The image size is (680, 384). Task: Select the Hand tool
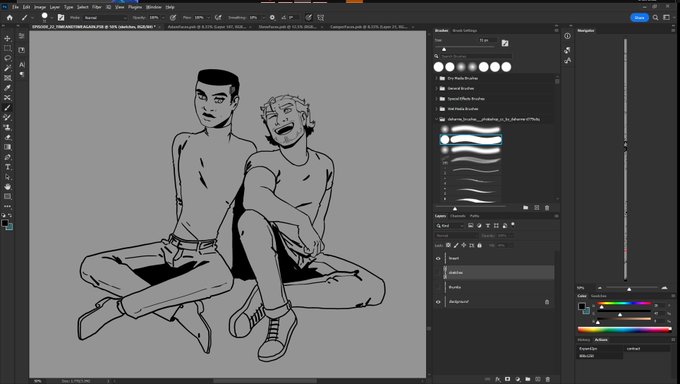tap(7, 187)
